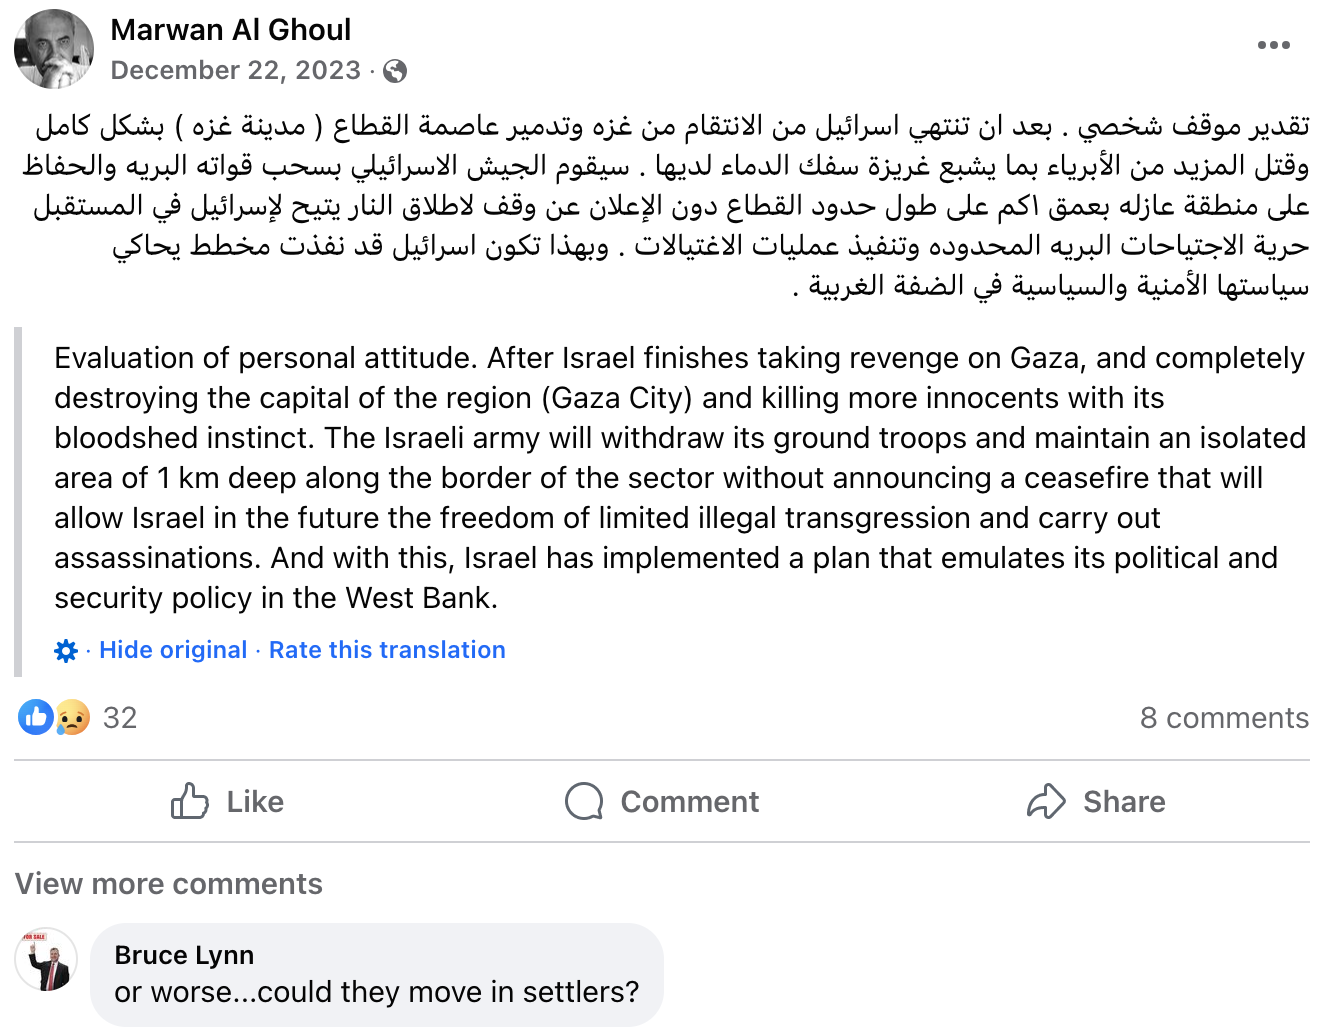Click the blue thumbs-up reaction icon
Image resolution: width=1338 pixels, height=1031 pixels.
pos(36,717)
